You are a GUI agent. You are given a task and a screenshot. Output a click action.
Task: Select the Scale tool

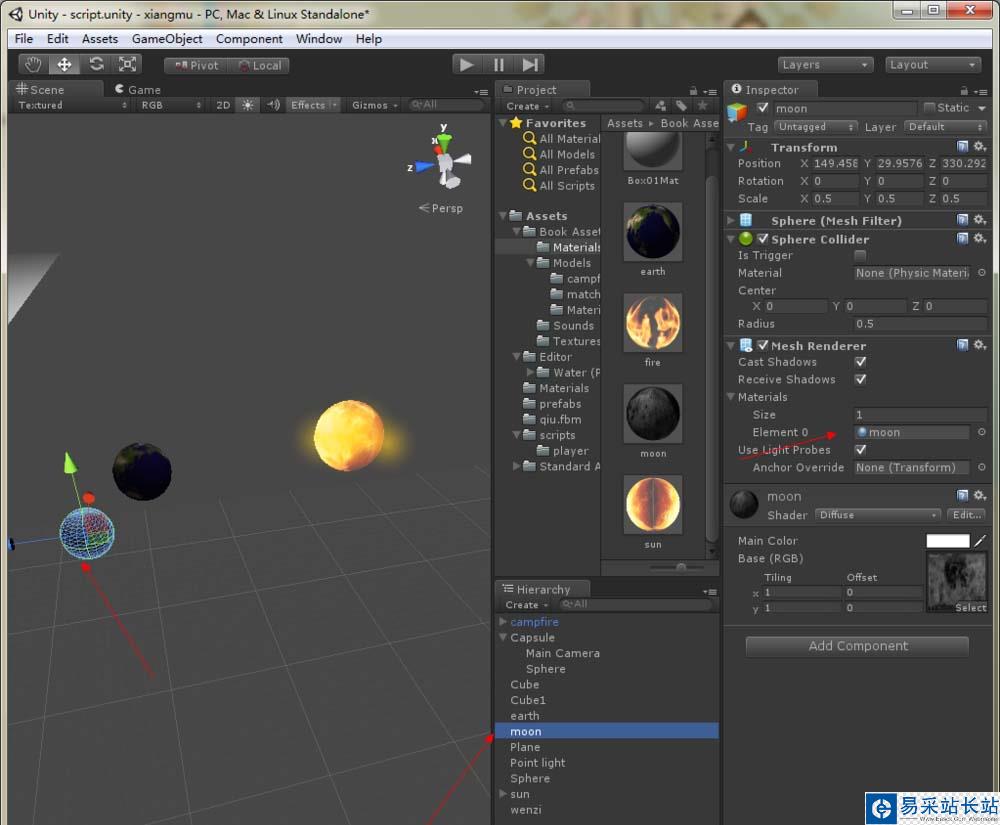[128, 65]
